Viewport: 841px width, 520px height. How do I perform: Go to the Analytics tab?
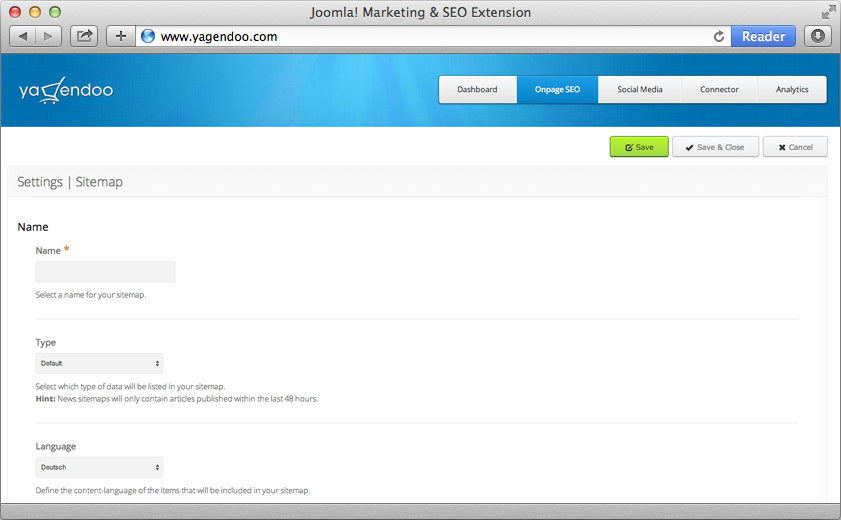[792, 90]
